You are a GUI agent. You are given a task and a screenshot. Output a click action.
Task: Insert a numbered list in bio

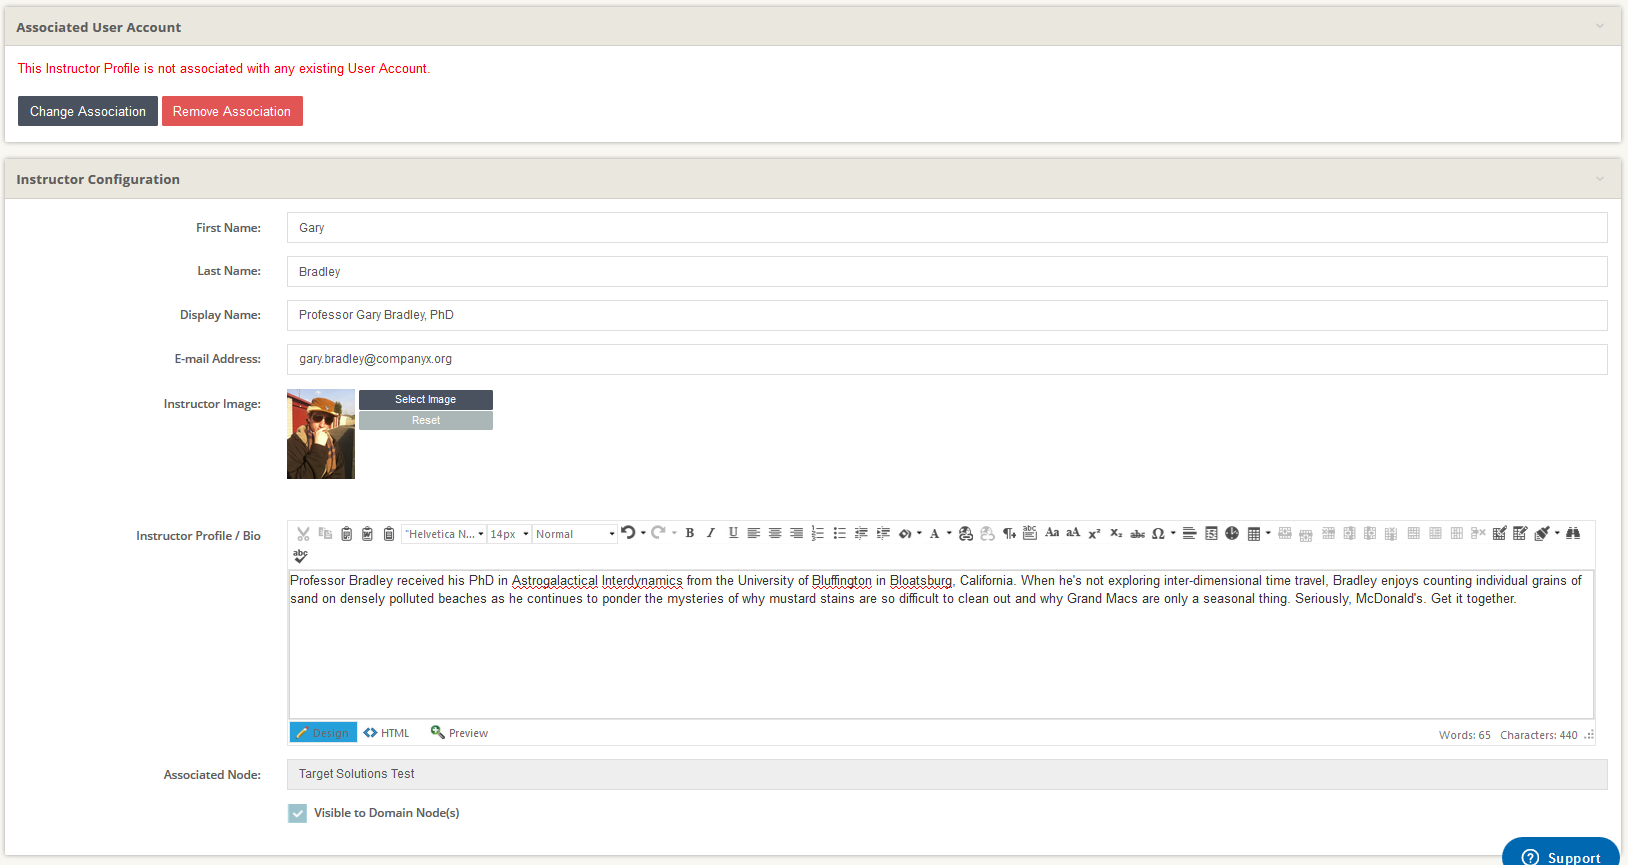click(818, 533)
